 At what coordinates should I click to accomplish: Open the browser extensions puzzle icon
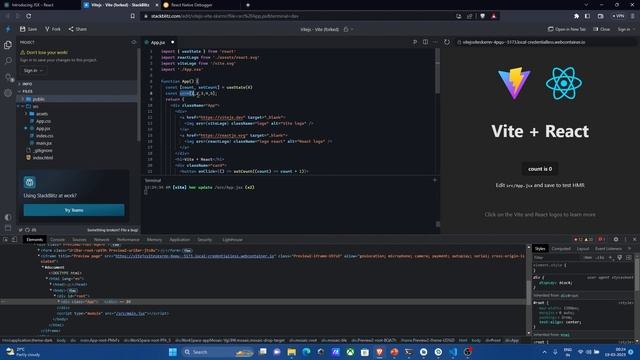tap(576, 16)
